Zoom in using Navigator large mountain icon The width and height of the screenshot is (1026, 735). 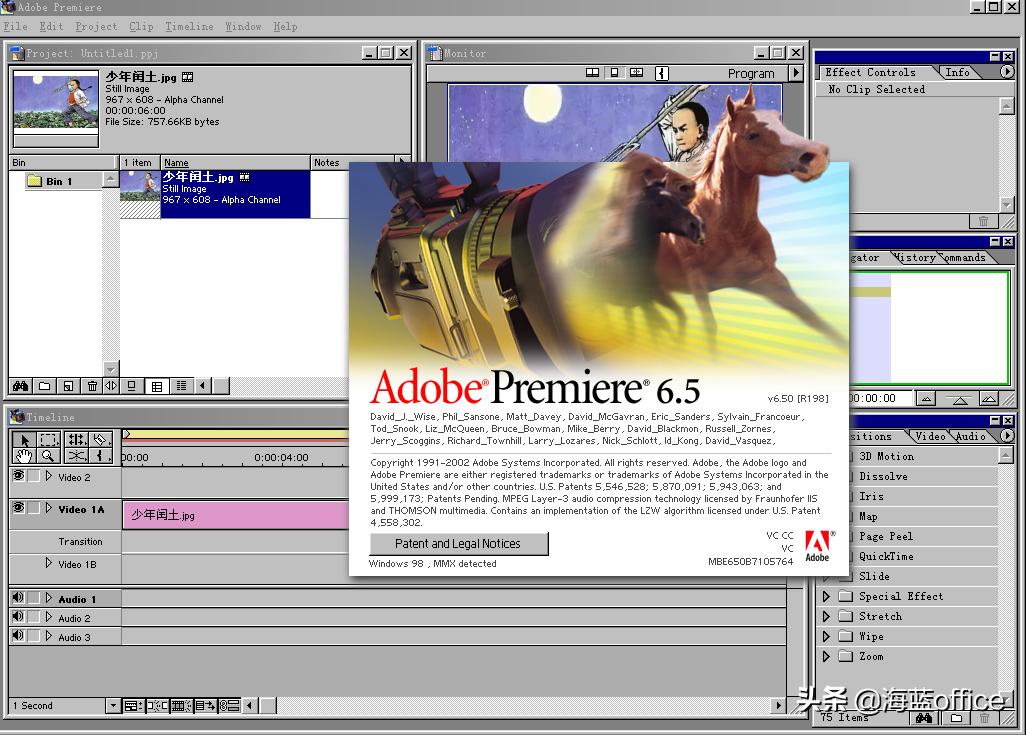click(989, 398)
